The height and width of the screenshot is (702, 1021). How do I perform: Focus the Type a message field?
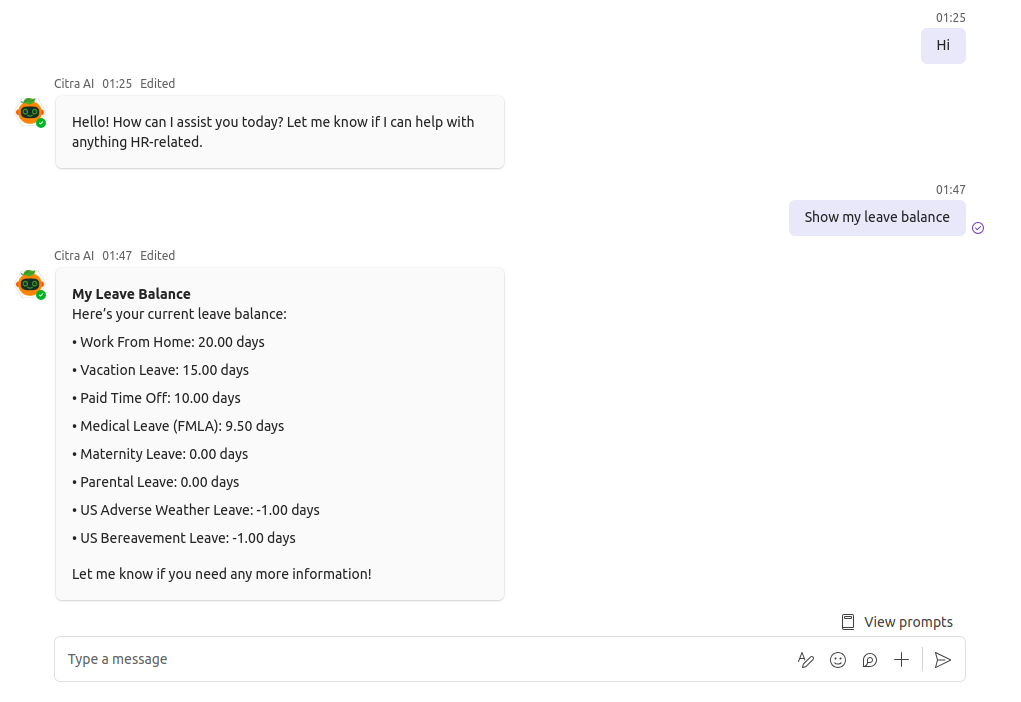[420, 660]
